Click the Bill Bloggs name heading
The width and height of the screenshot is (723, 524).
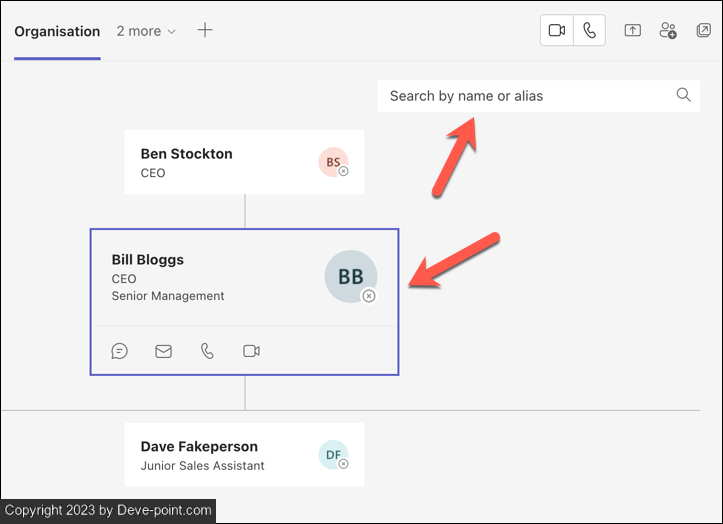click(148, 260)
